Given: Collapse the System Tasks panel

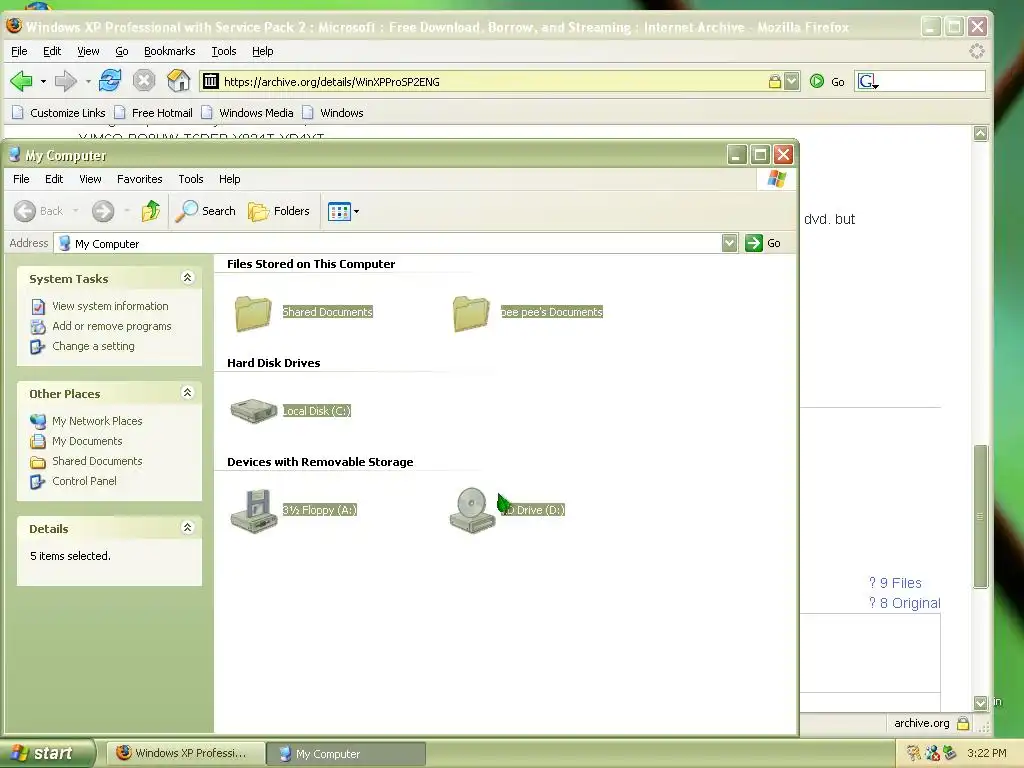Looking at the screenshot, I should (187, 278).
